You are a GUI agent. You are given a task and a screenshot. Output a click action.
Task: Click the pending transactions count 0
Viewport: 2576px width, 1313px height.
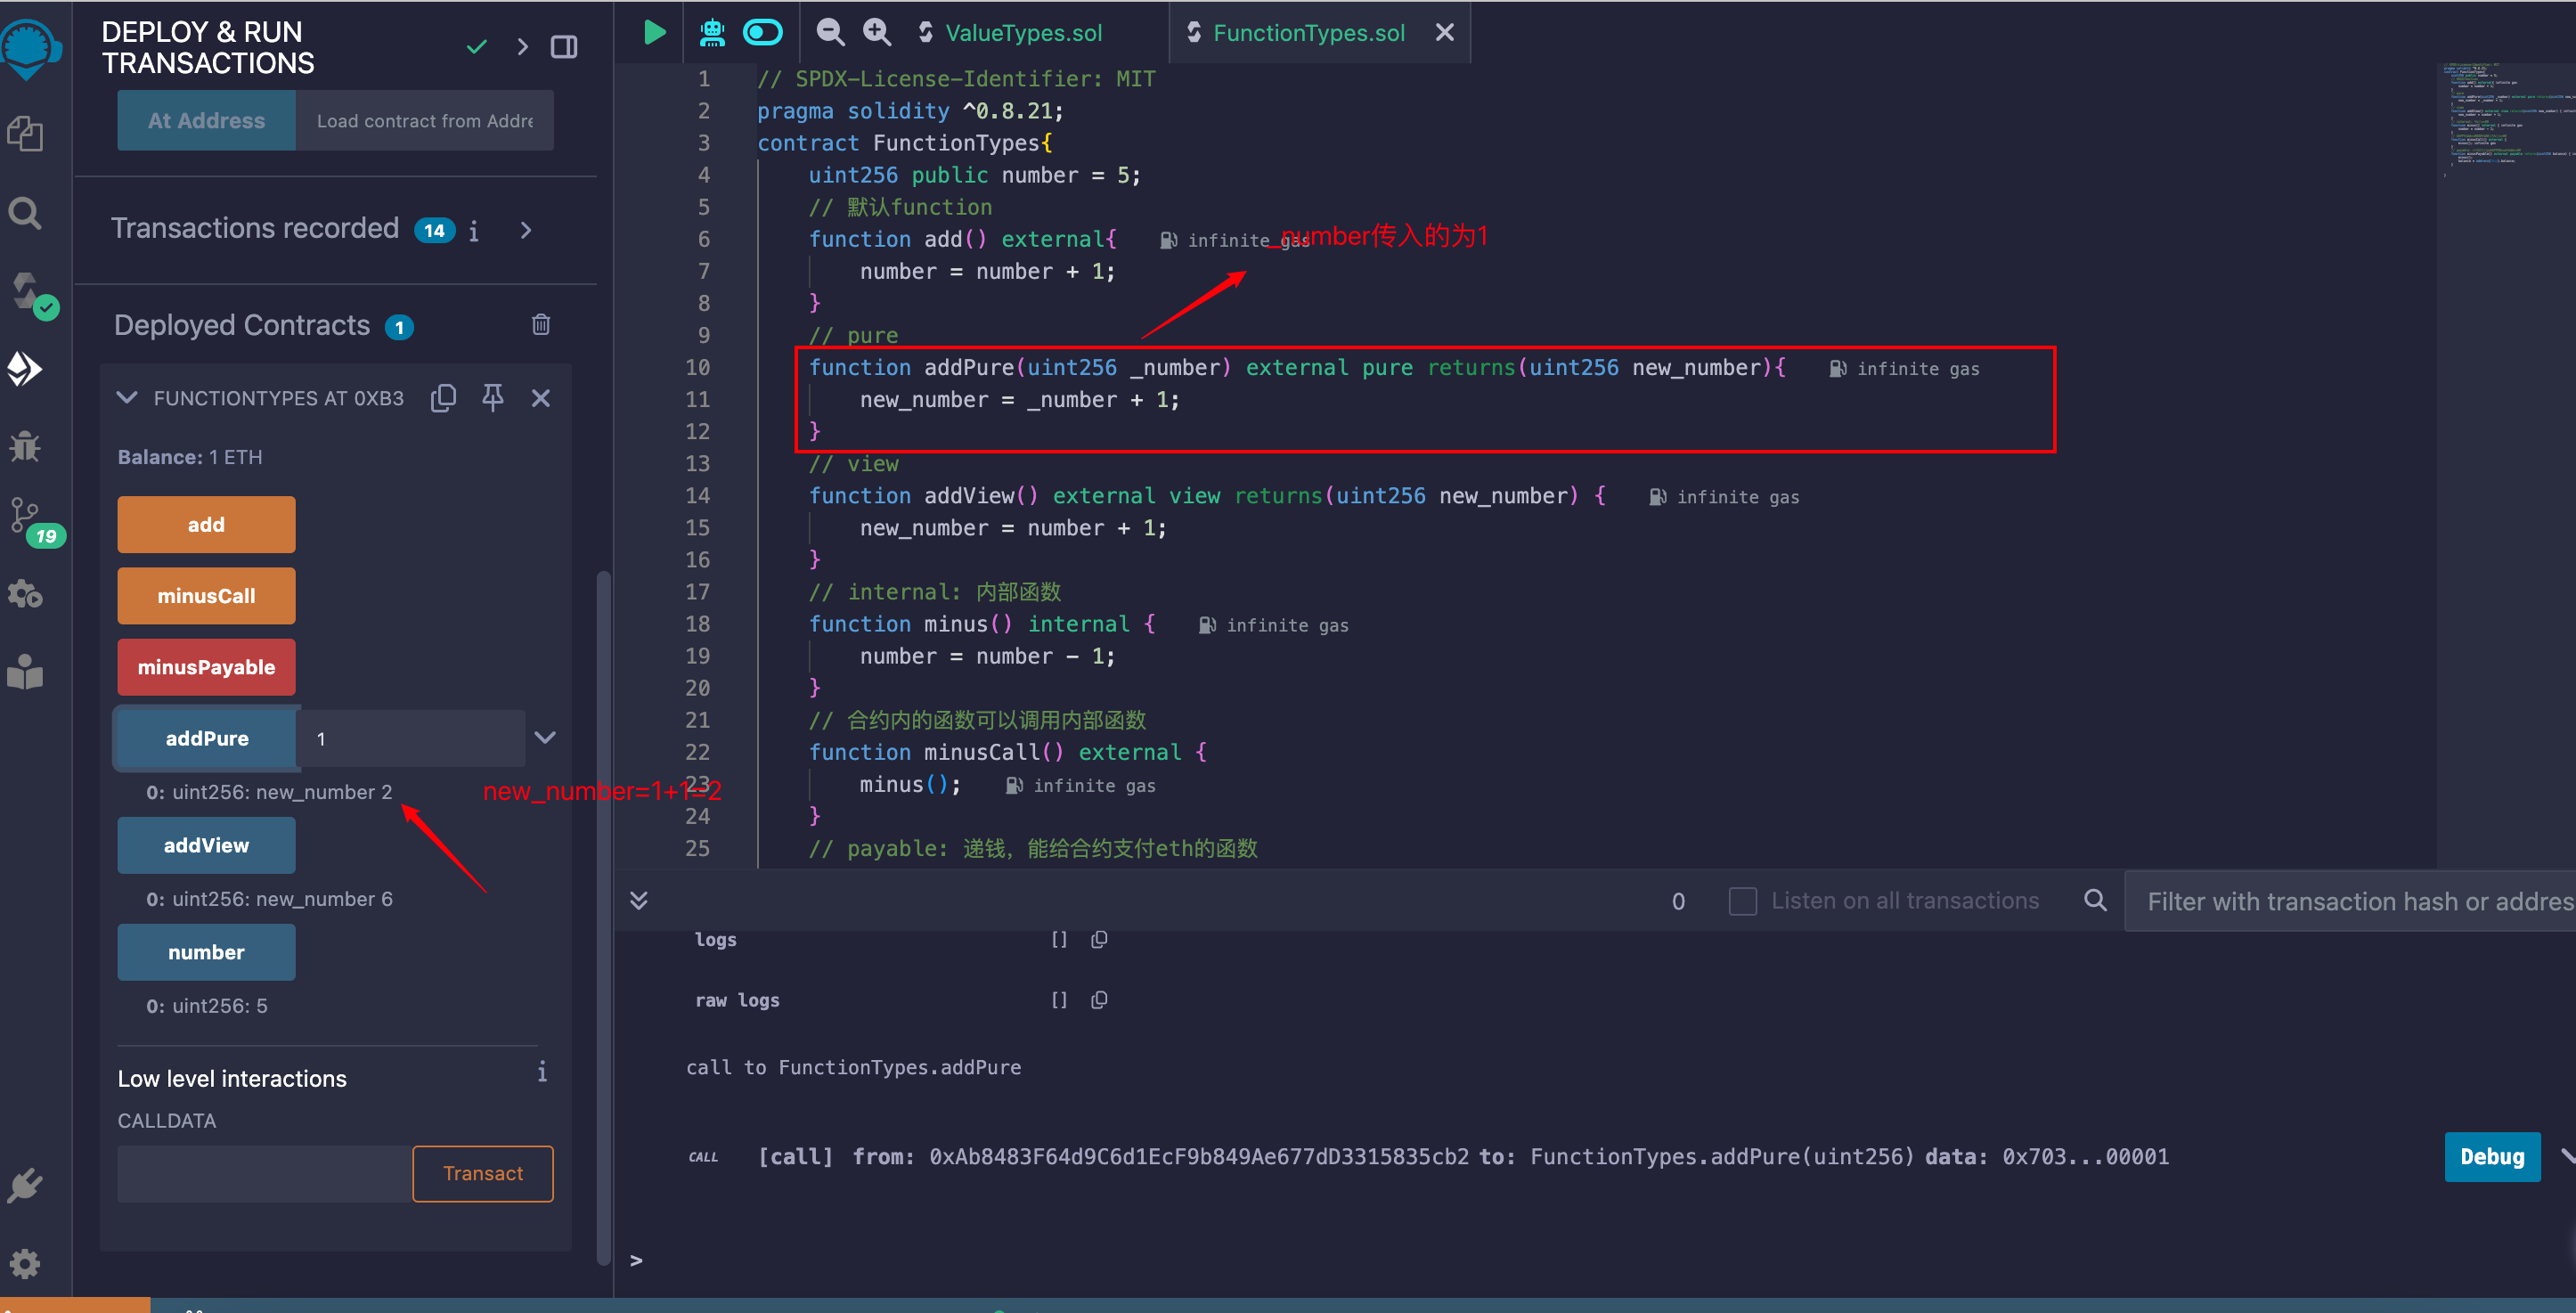click(x=1678, y=901)
